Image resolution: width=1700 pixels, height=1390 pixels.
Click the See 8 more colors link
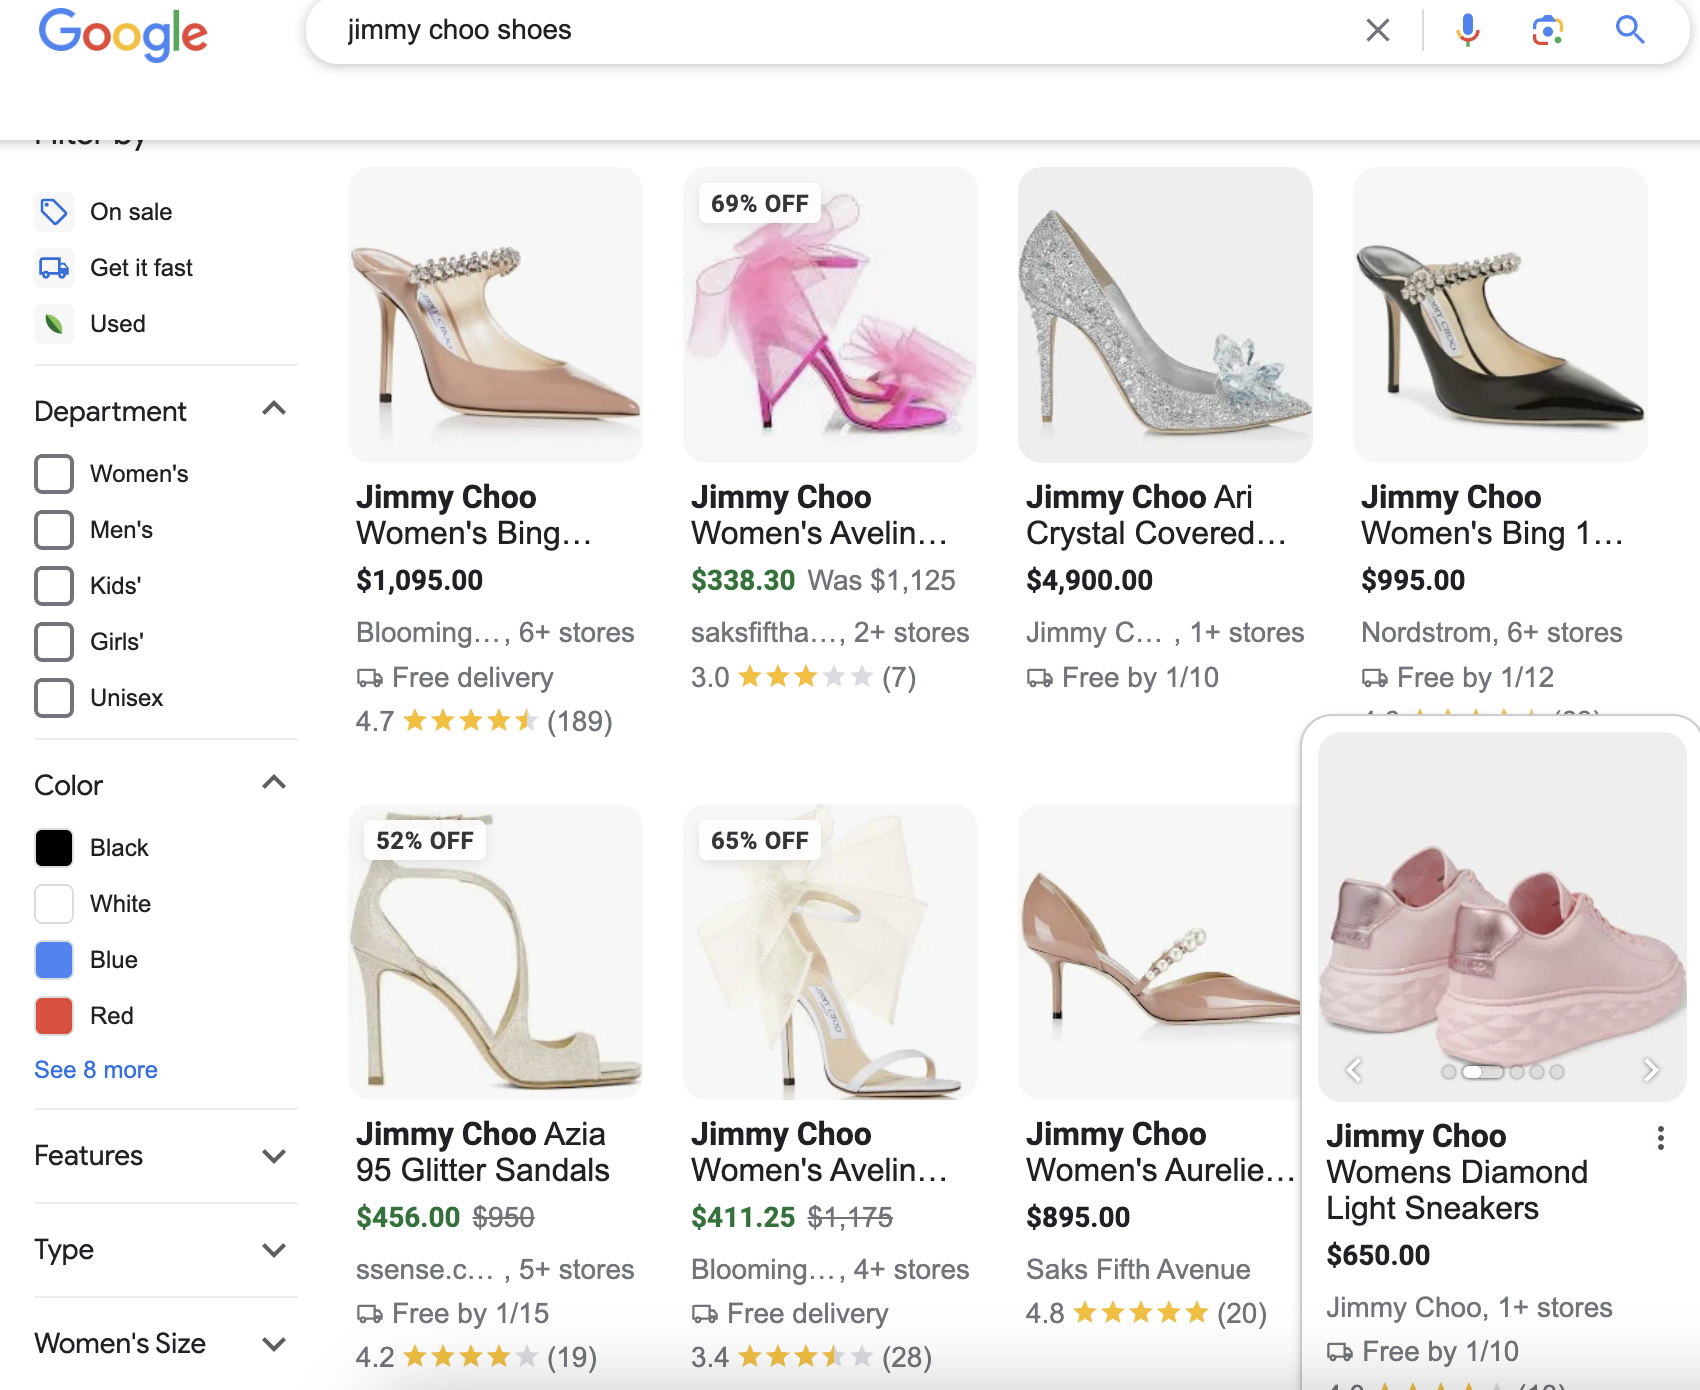click(x=96, y=1070)
